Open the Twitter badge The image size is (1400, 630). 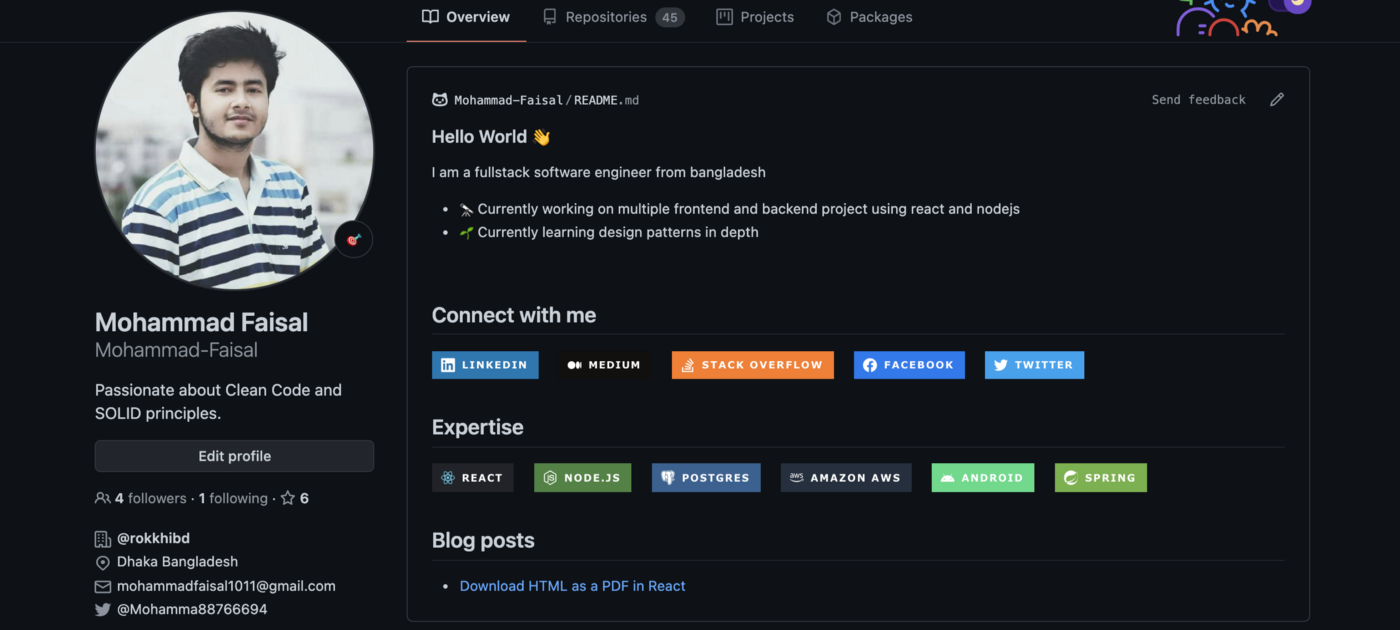coord(1034,365)
